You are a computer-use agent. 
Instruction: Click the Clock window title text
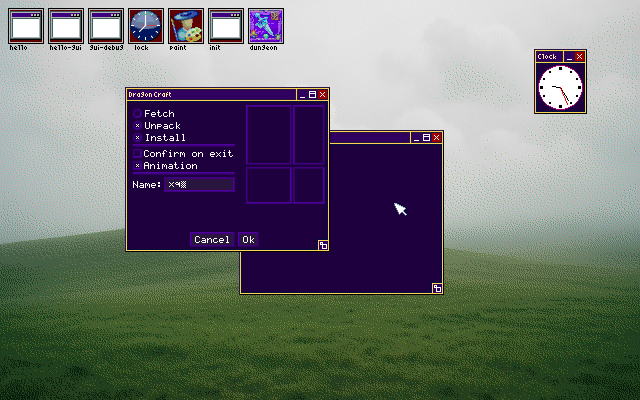[x=547, y=57]
